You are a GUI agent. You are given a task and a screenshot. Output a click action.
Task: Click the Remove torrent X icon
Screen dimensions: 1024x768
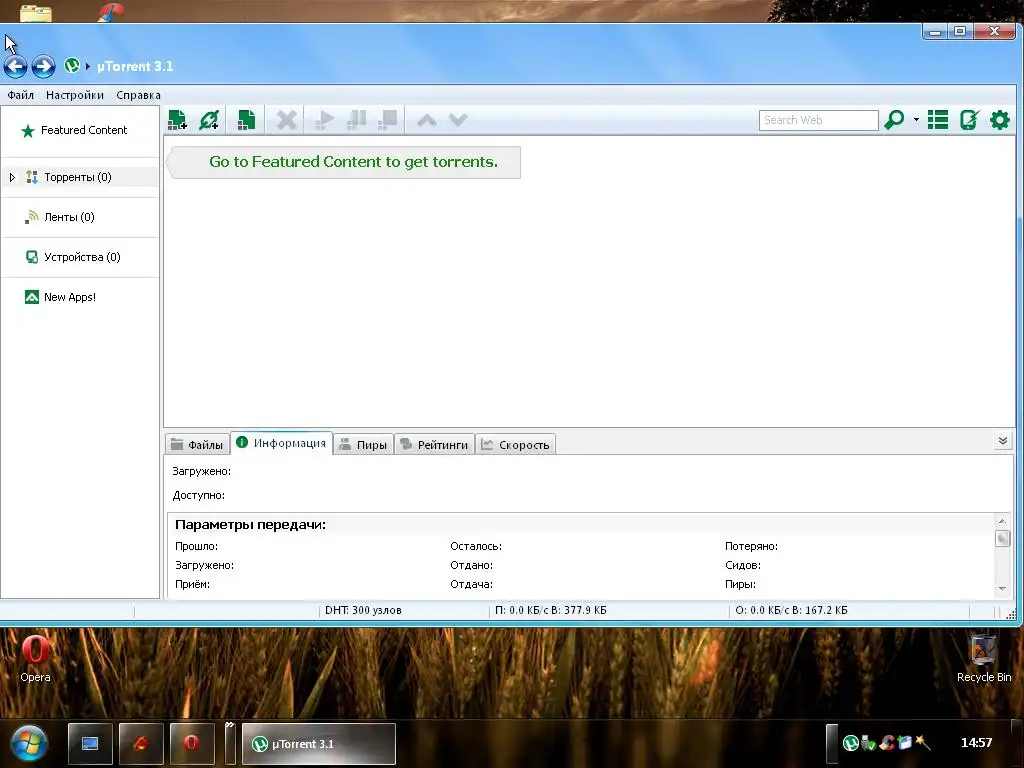(286, 120)
